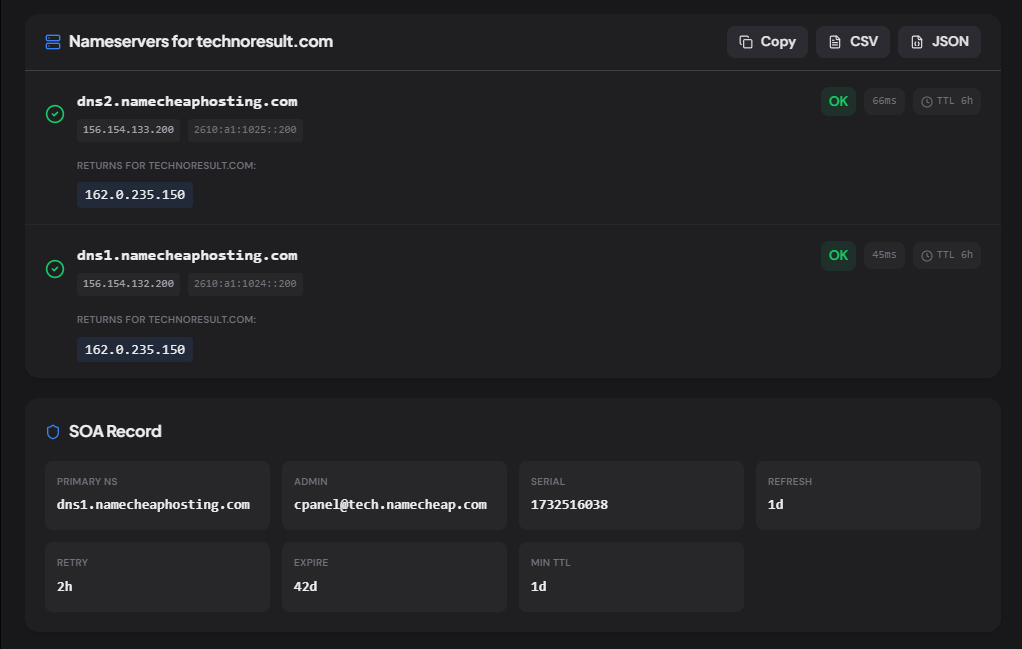Click green check icon for dns2.namecheaphosting.com
Screen dimensions: 1022x649
[55, 114]
